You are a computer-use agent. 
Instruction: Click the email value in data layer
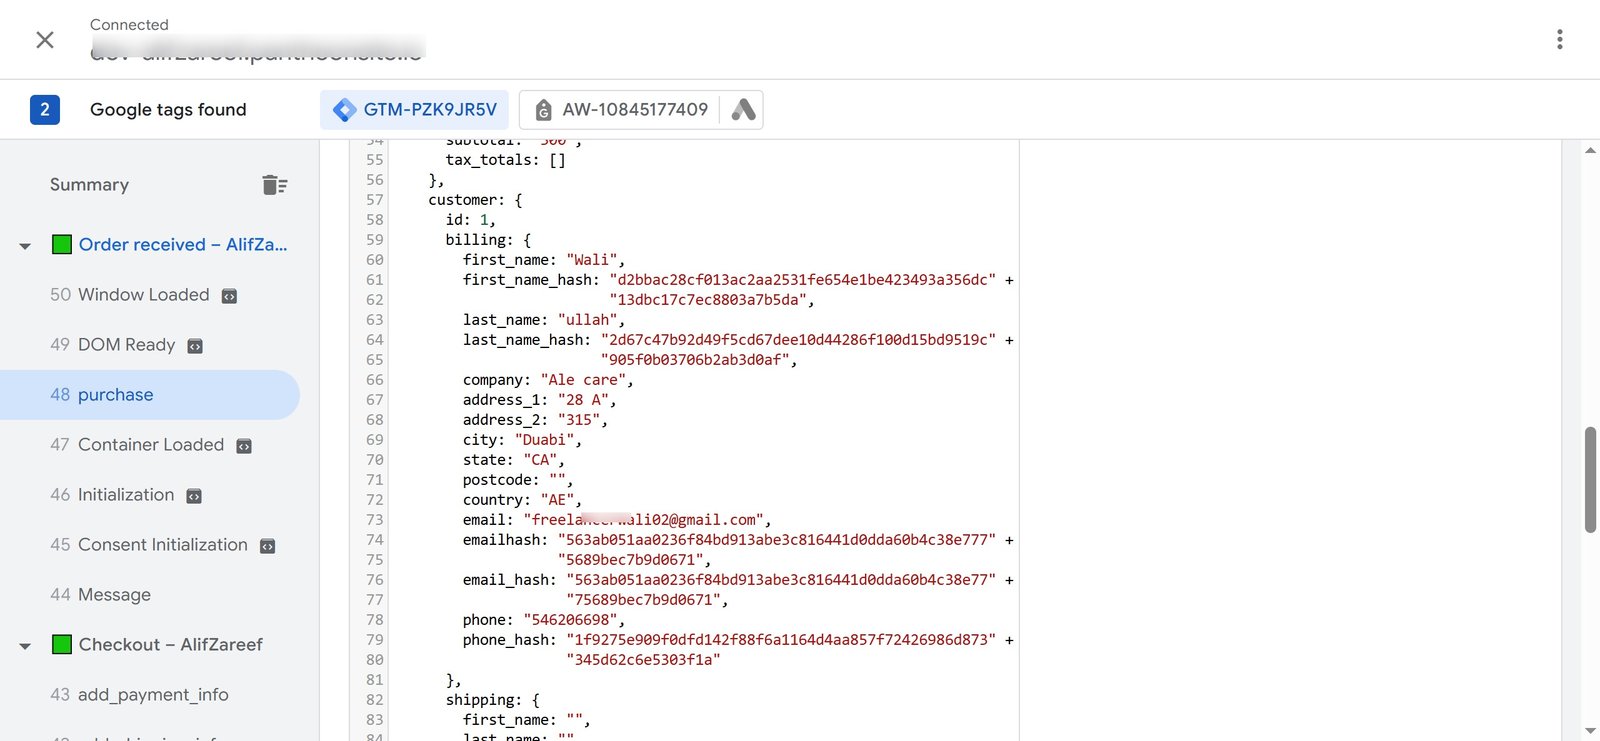point(643,520)
